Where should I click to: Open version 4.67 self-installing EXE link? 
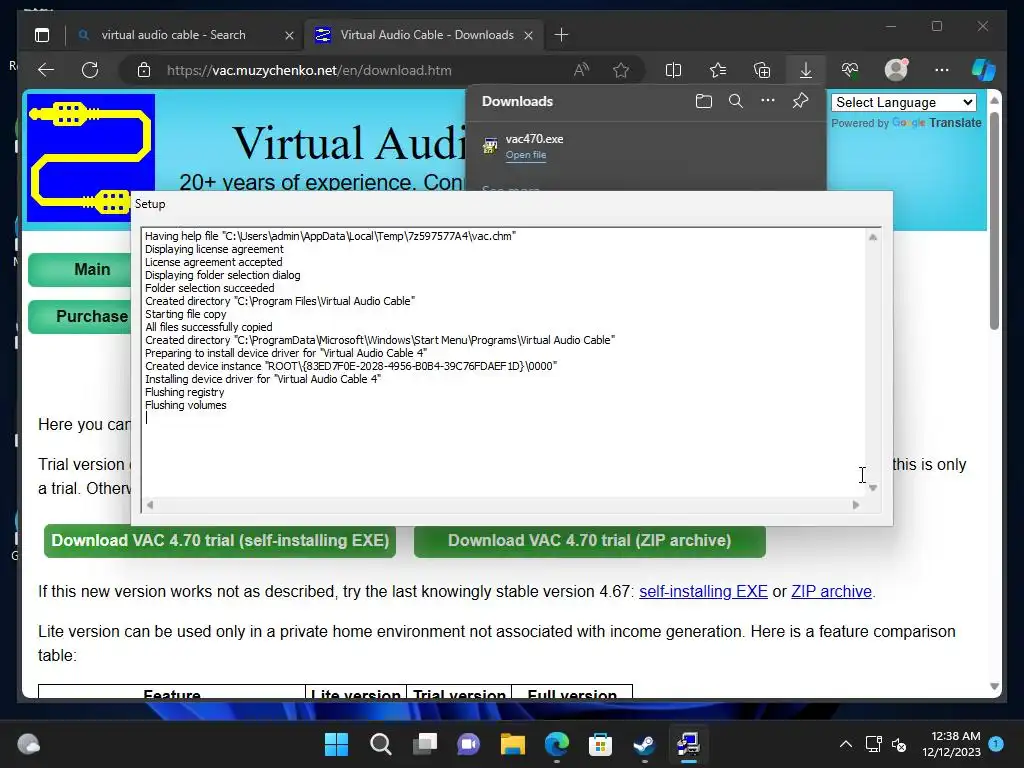point(703,592)
